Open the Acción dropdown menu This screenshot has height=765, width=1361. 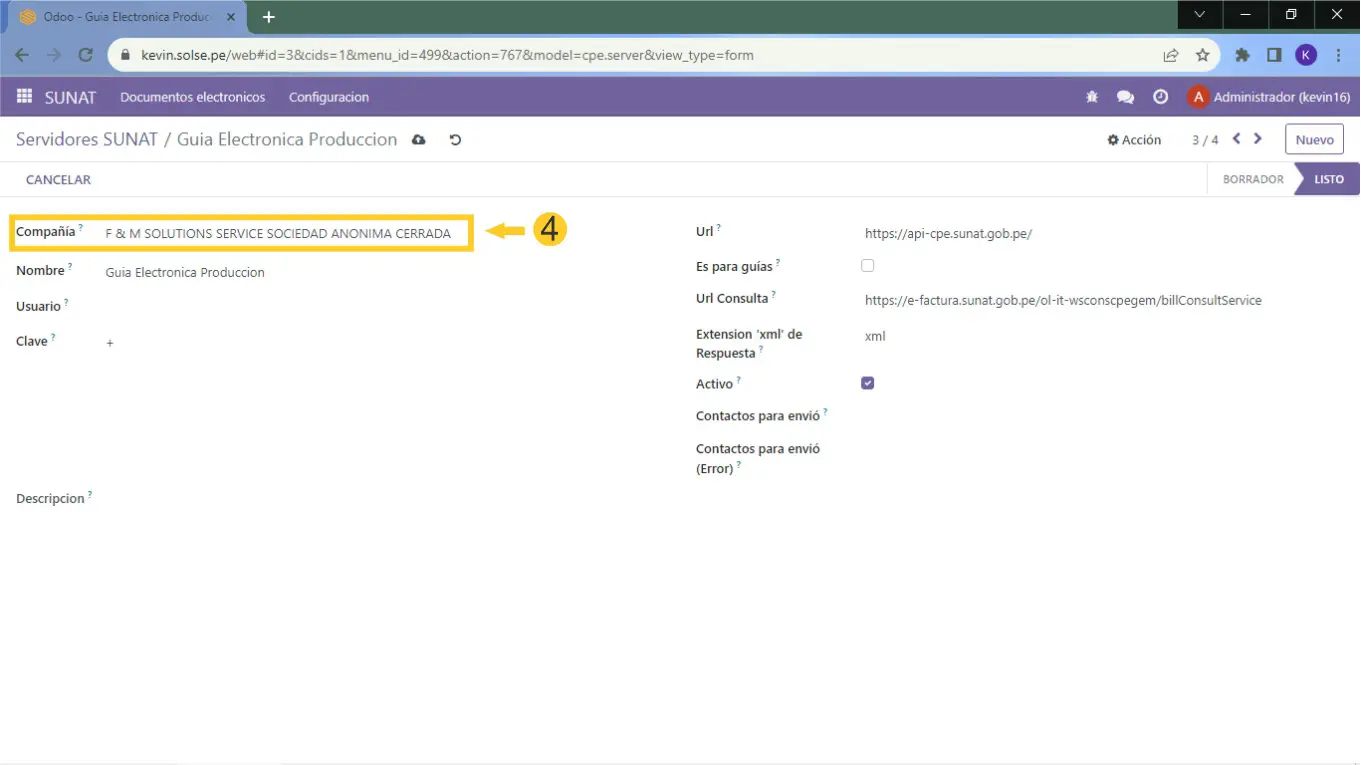pos(1134,140)
